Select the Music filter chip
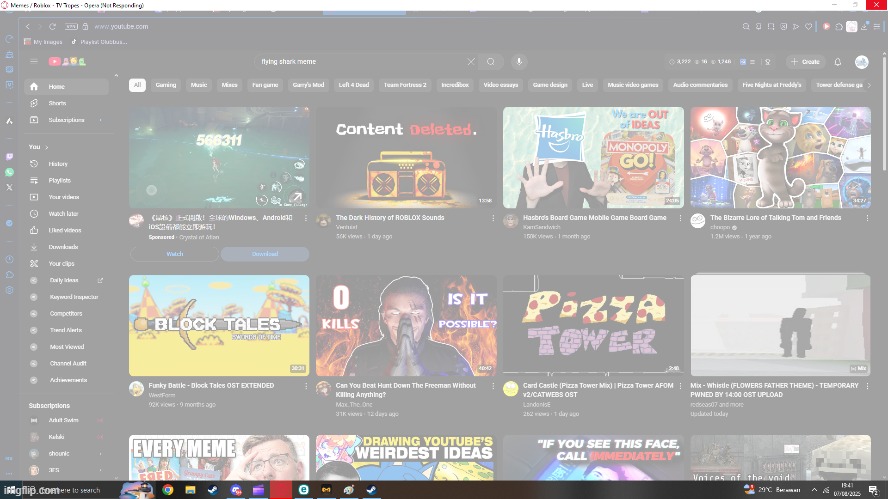The height and width of the screenshot is (499, 888). tap(199, 85)
